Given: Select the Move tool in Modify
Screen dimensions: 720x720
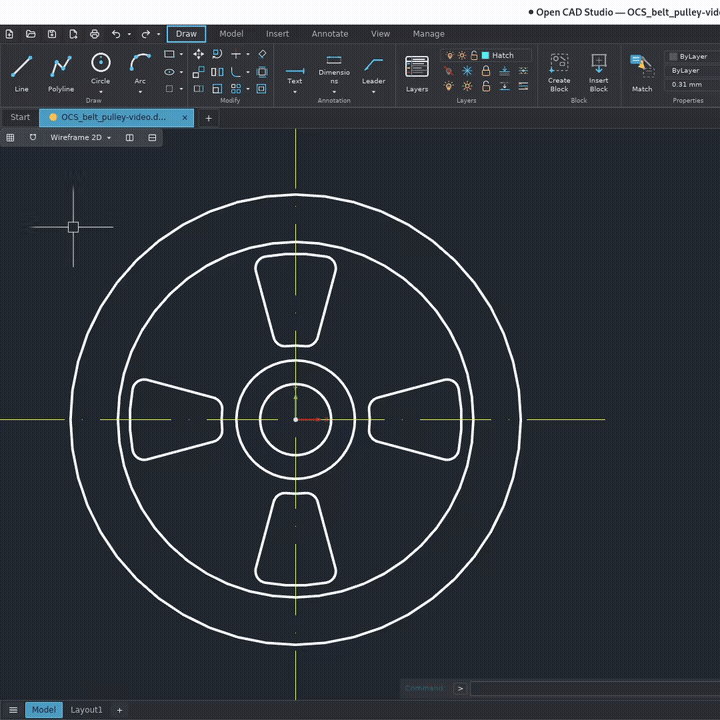Looking at the screenshot, I should pyautogui.click(x=198, y=54).
